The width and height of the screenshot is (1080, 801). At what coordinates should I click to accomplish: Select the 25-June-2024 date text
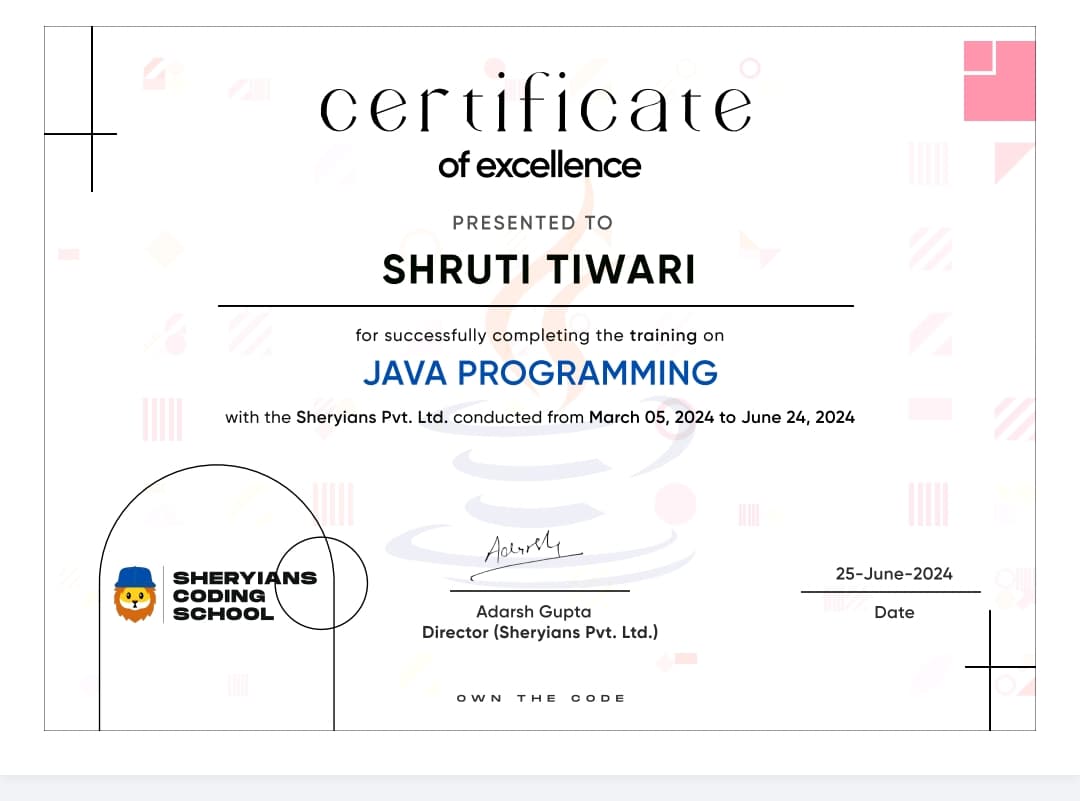[x=894, y=573]
